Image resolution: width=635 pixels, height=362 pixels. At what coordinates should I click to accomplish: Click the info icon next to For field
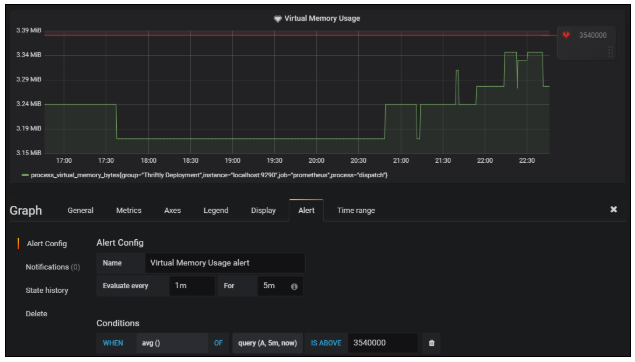tap(294, 286)
